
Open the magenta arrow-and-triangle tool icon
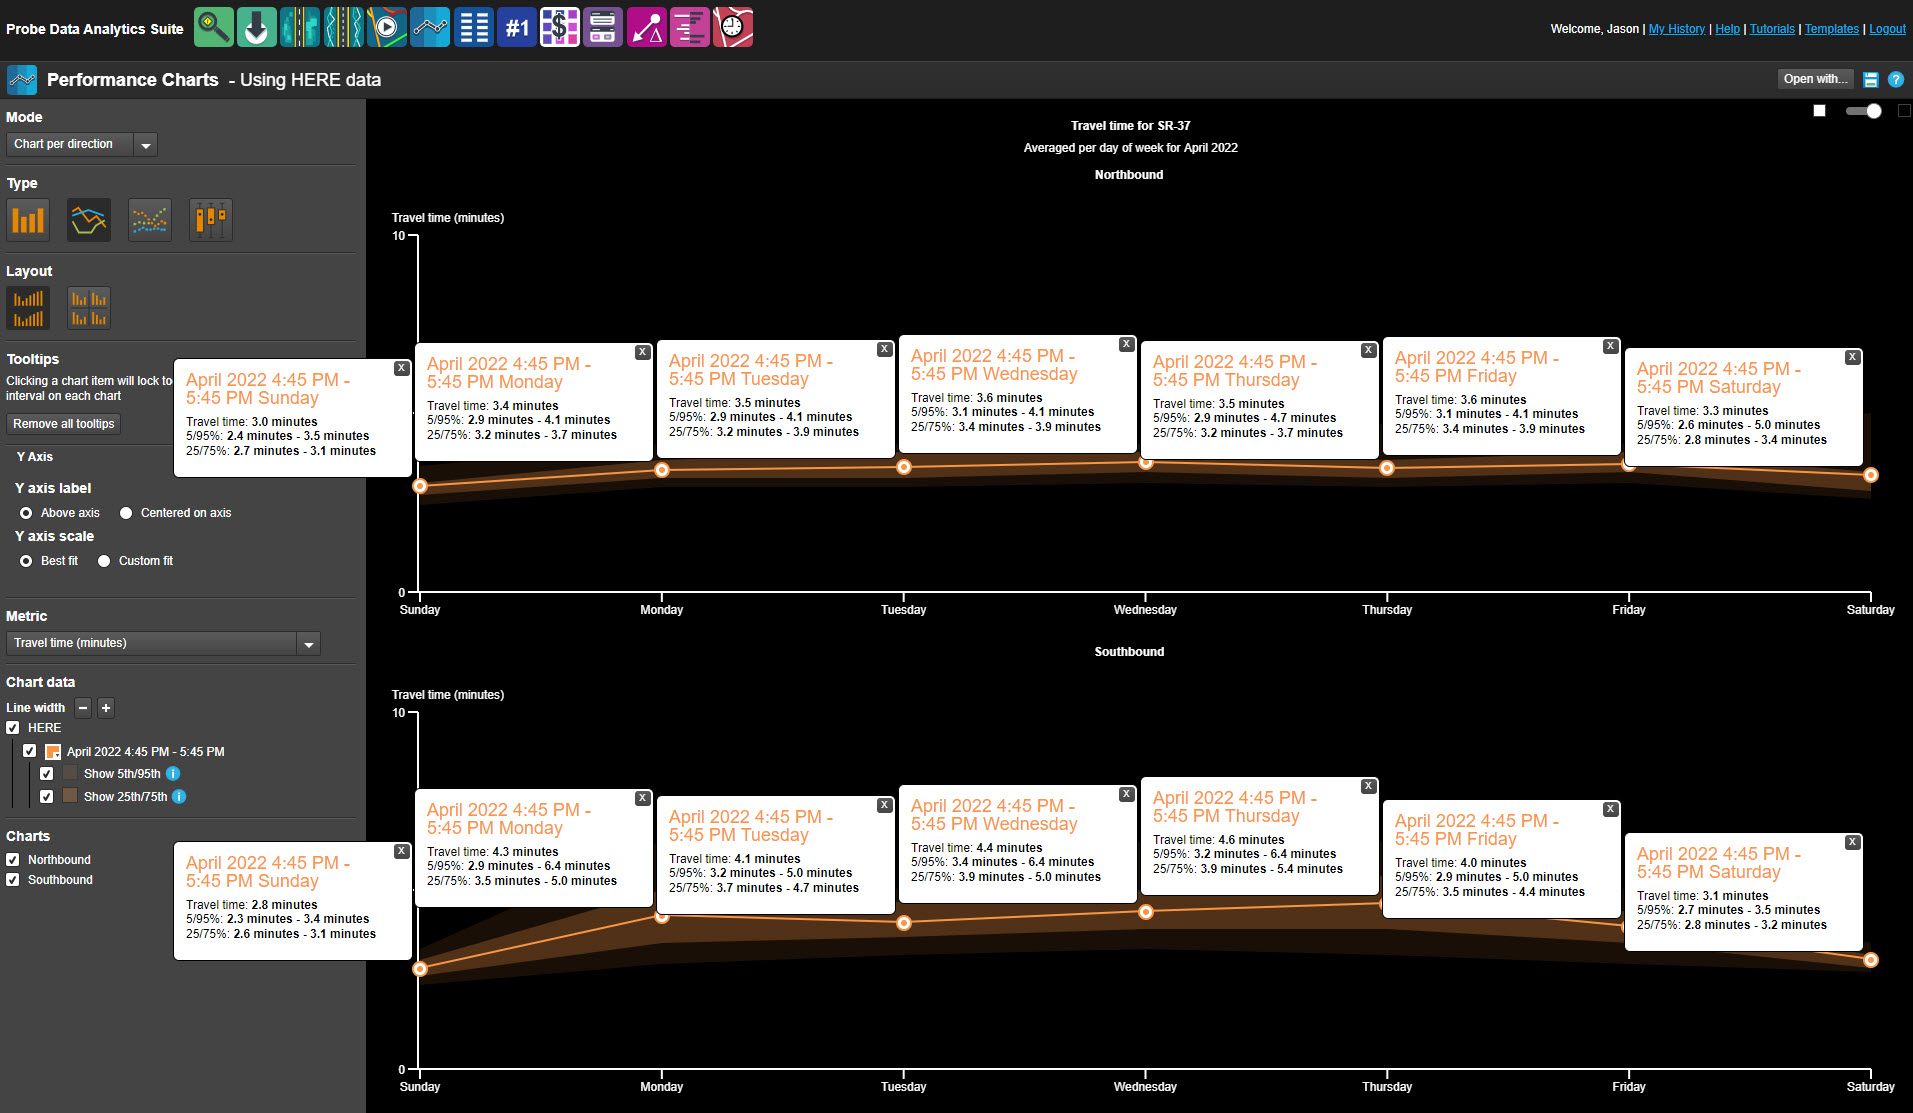(647, 27)
